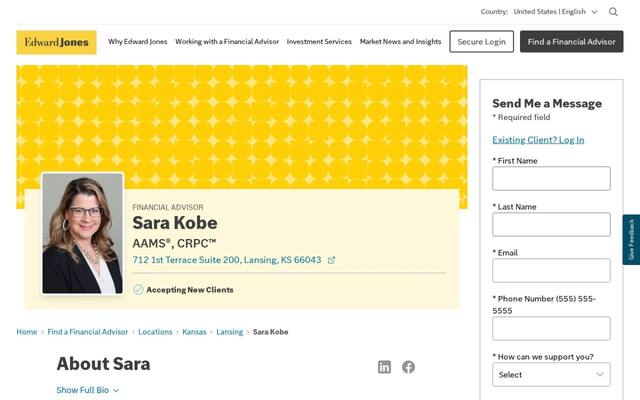This screenshot has height=400, width=640.
Task: Open Working with a Financial Advisor menu
Action: point(227,42)
